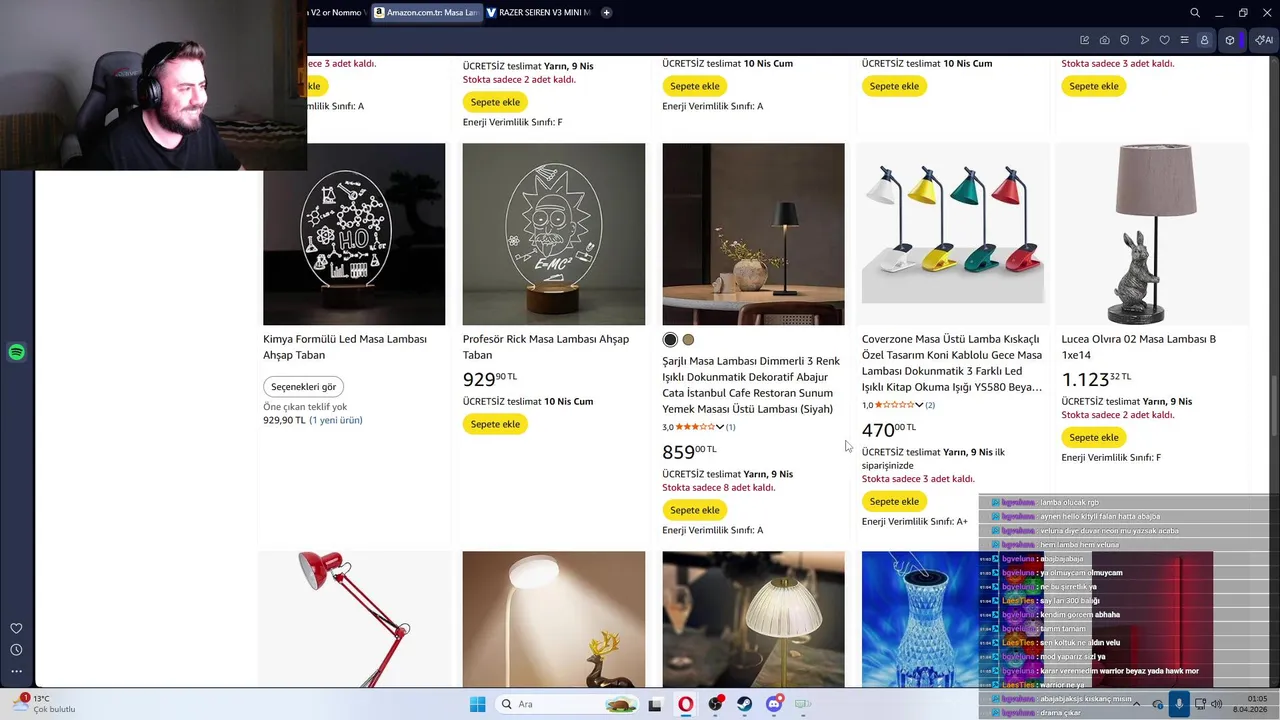Expand the 1,0 star rating dropdown for the Coverzone lamp
This screenshot has height=720, width=1280.
click(x=919, y=405)
